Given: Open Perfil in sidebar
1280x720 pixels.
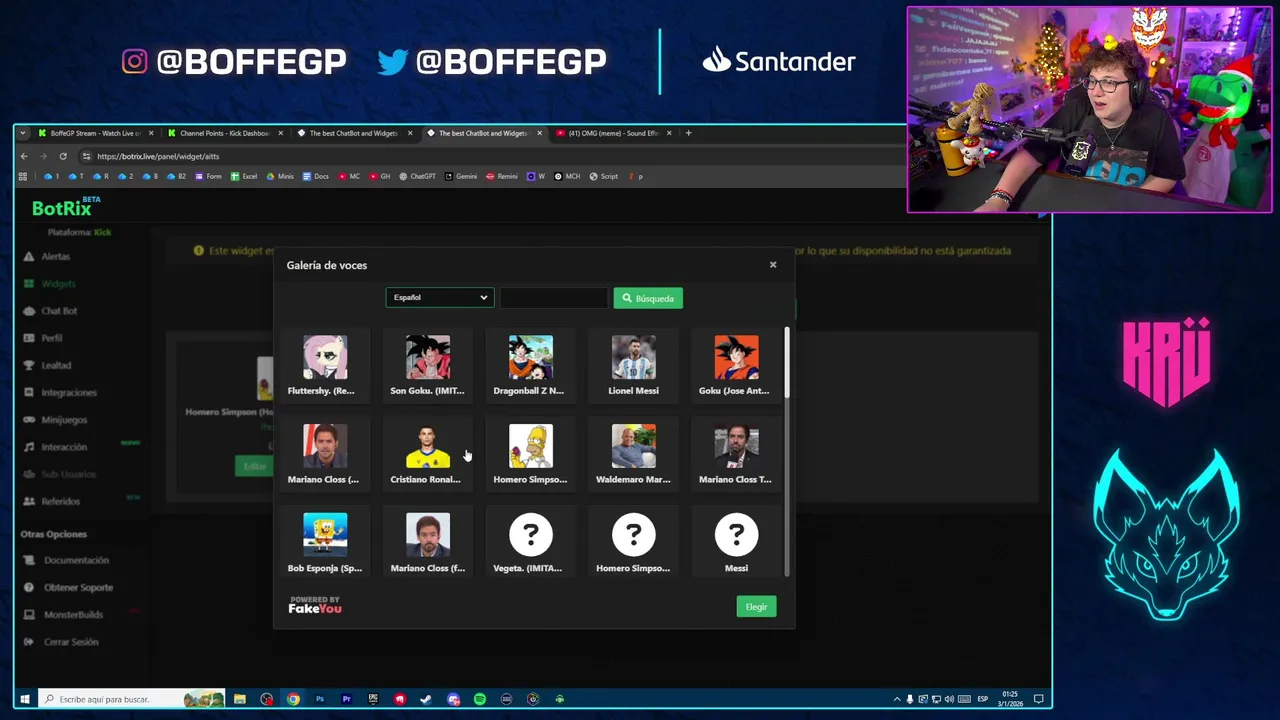Looking at the screenshot, I should pyautogui.click(x=52, y=338).
